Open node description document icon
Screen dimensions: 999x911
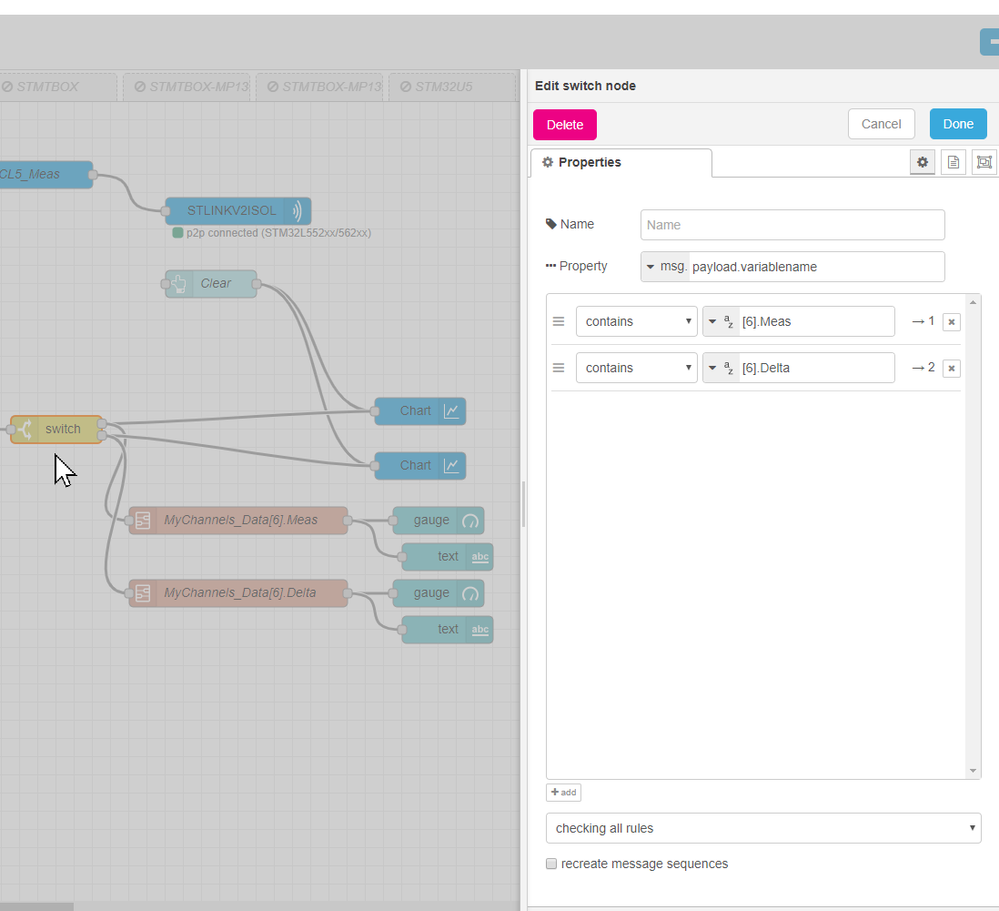coord(953,162)
